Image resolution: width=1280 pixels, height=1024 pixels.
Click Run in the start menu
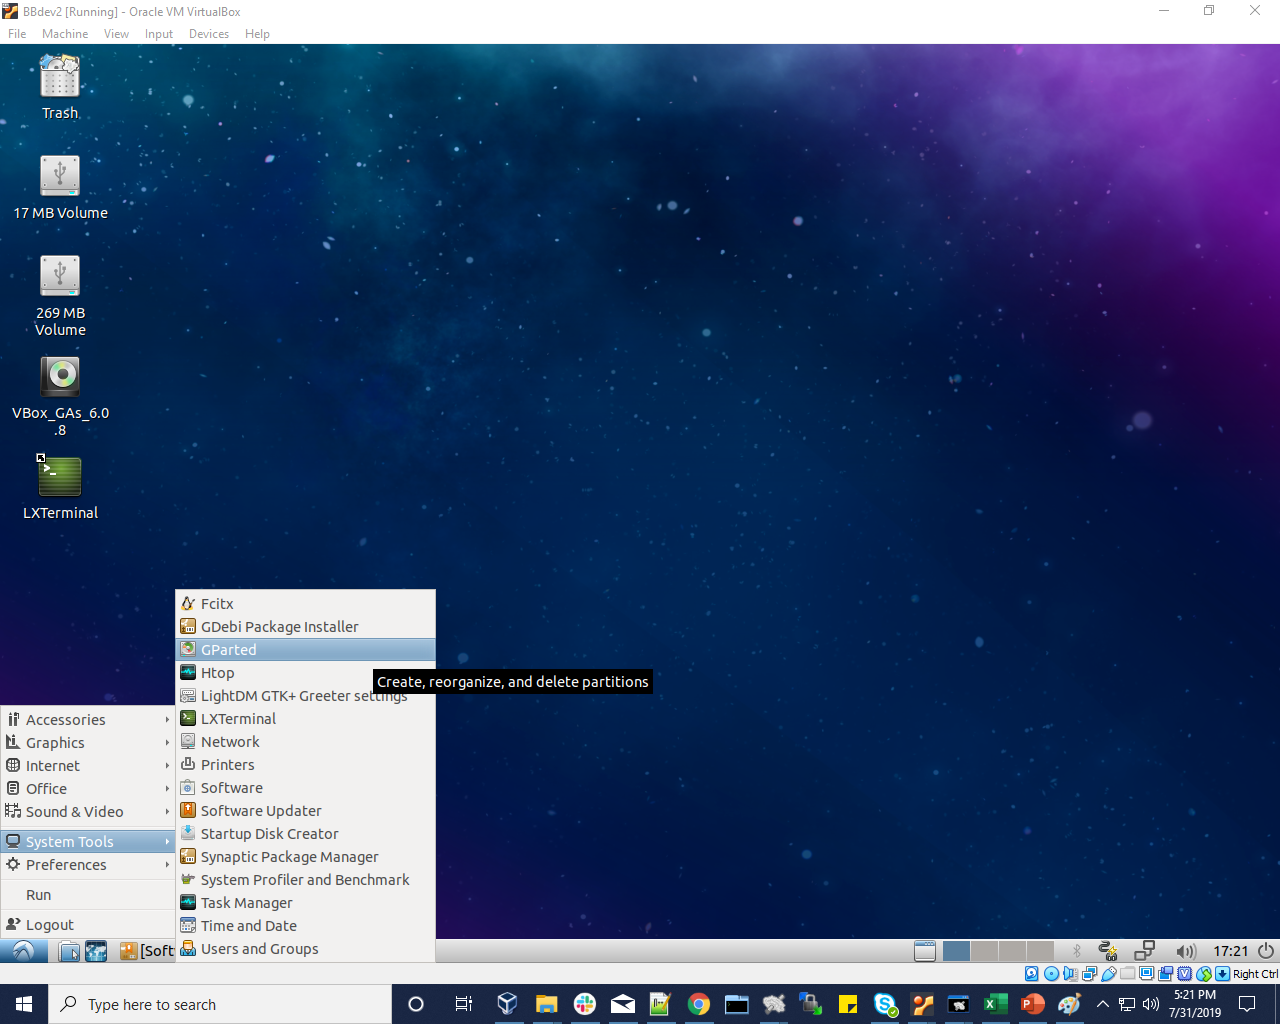39,895
